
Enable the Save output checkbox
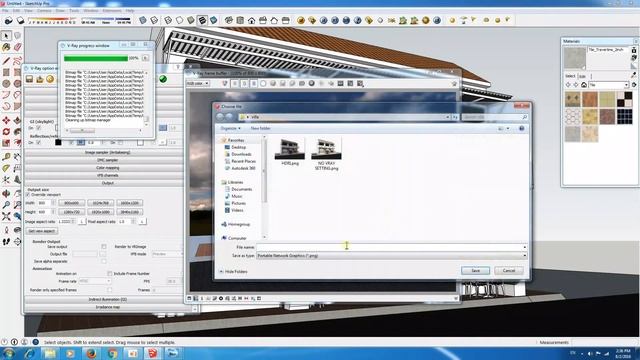104,247
